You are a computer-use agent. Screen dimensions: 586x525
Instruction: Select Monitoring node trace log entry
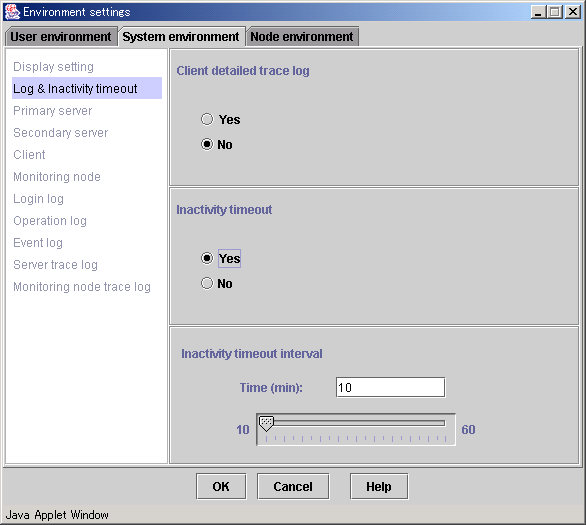coord(82,287)
